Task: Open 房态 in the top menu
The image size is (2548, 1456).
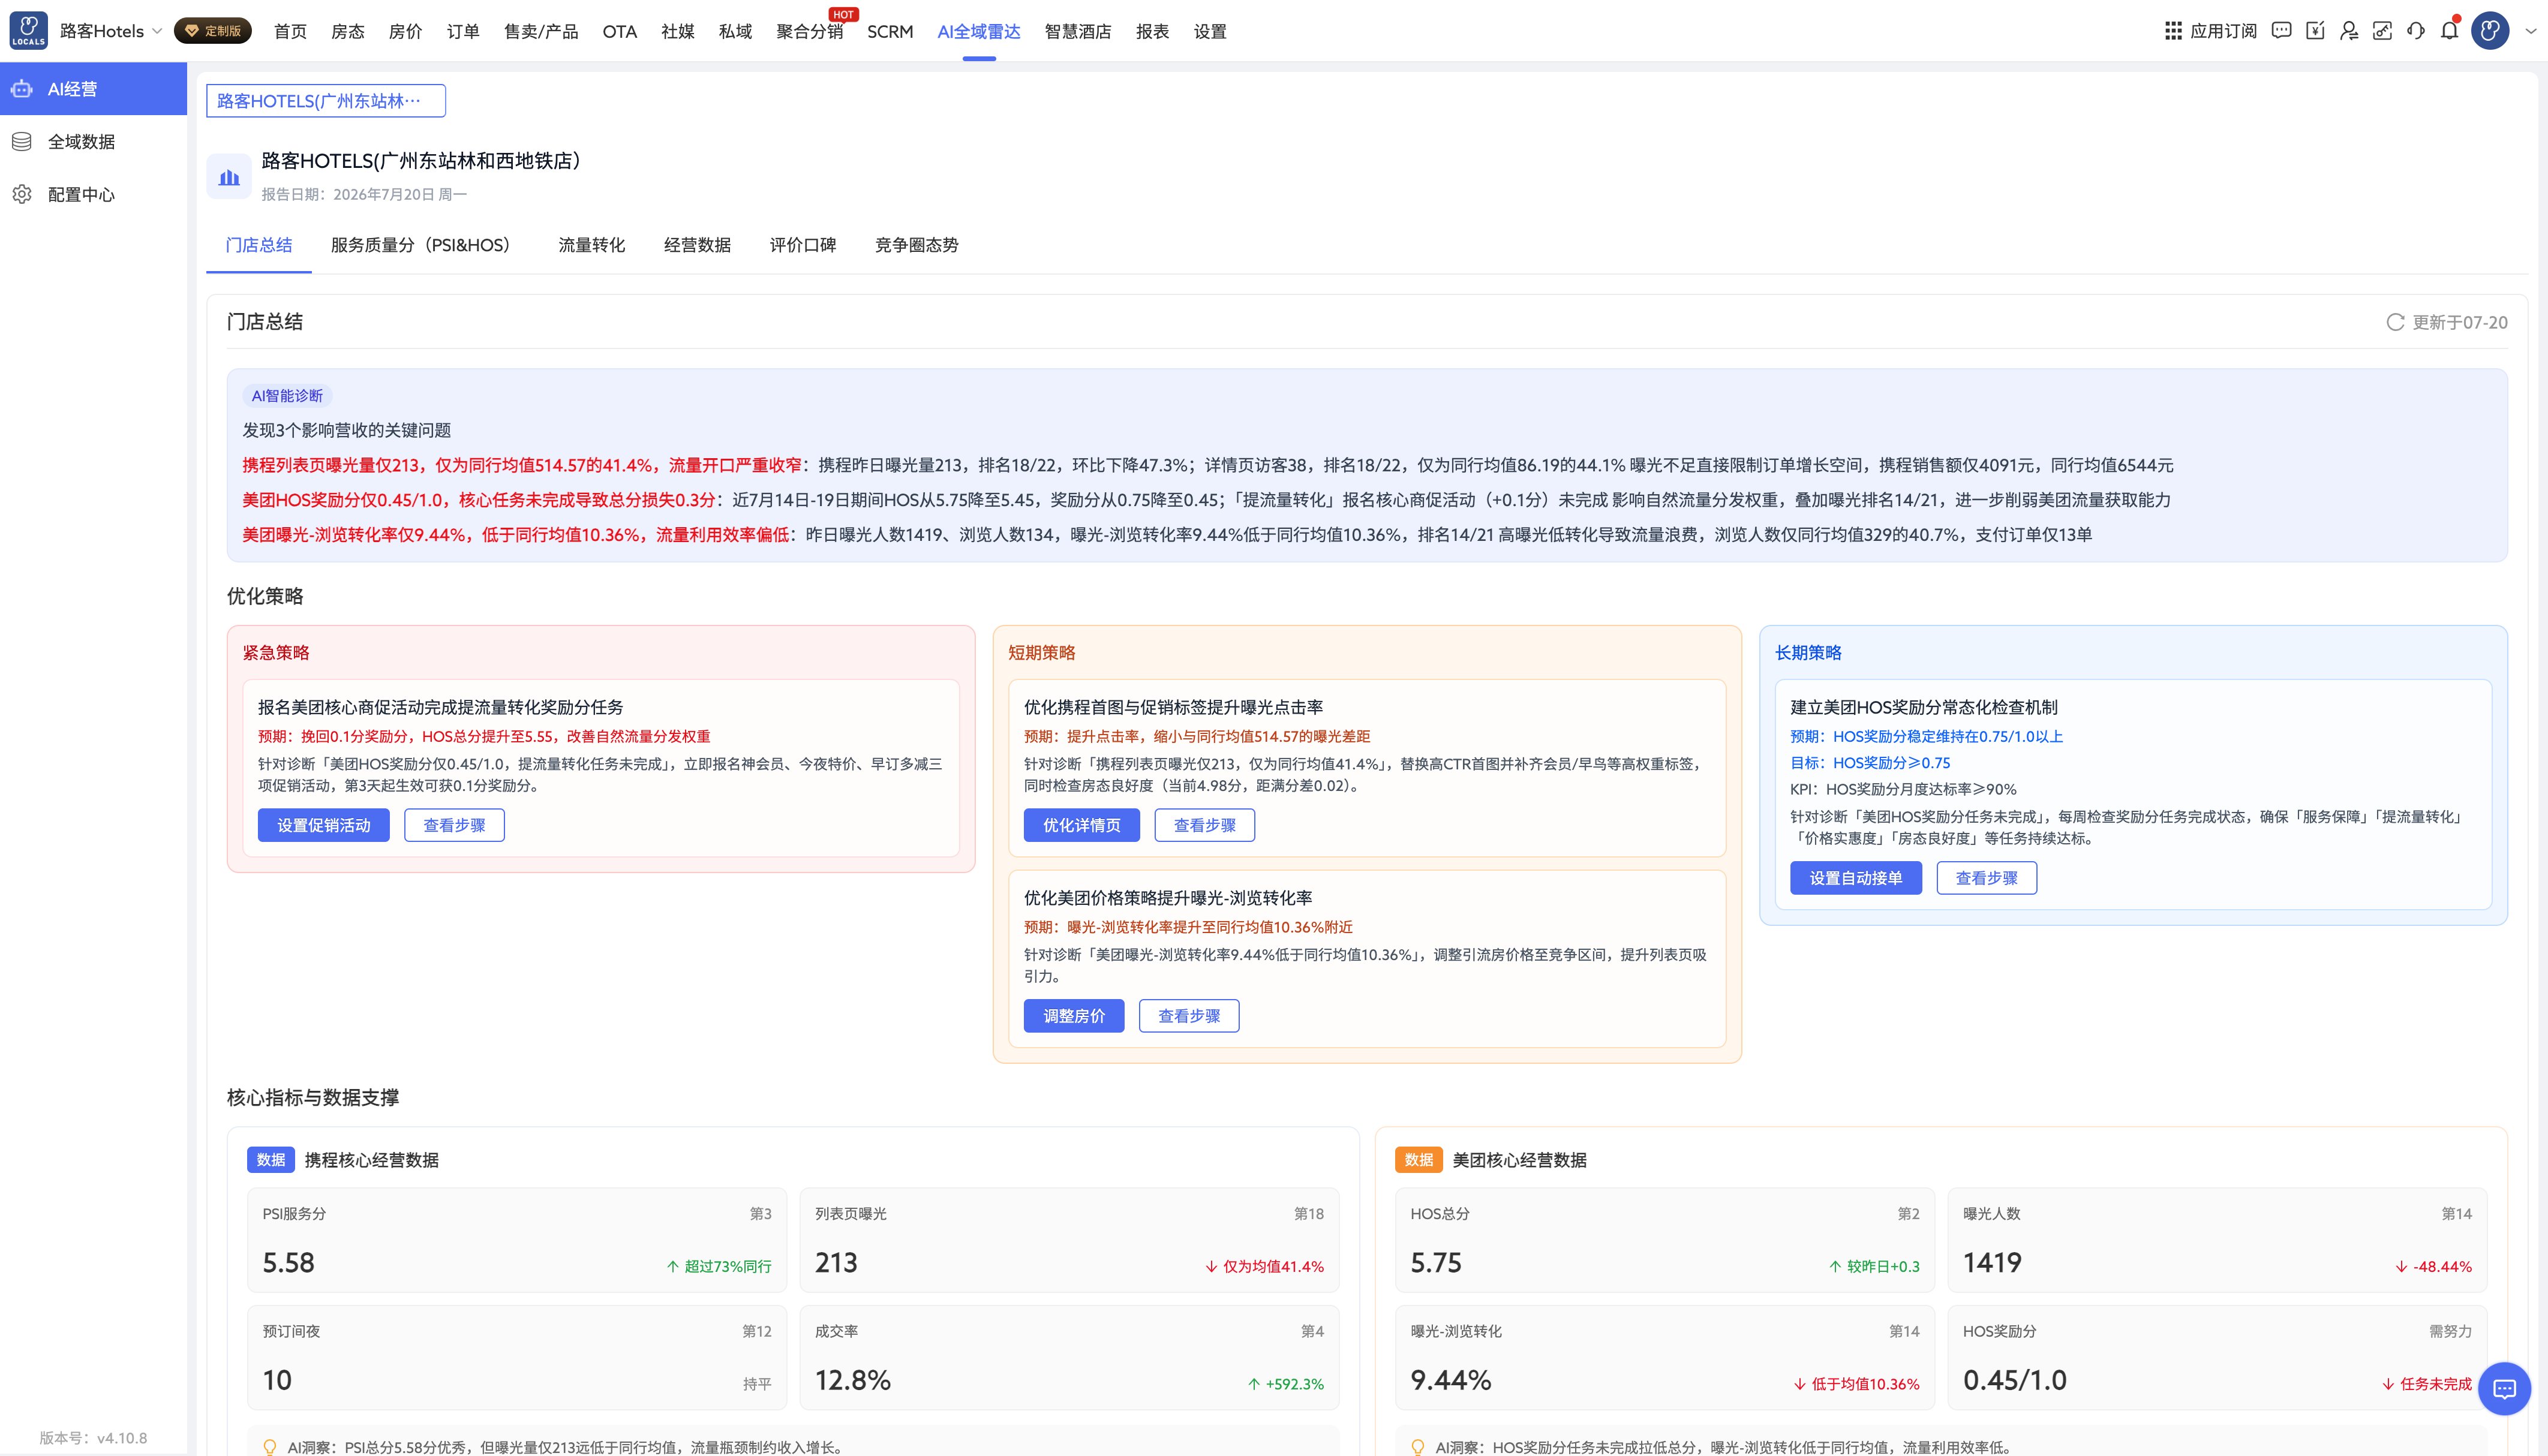Action: (x=348, y=31)
